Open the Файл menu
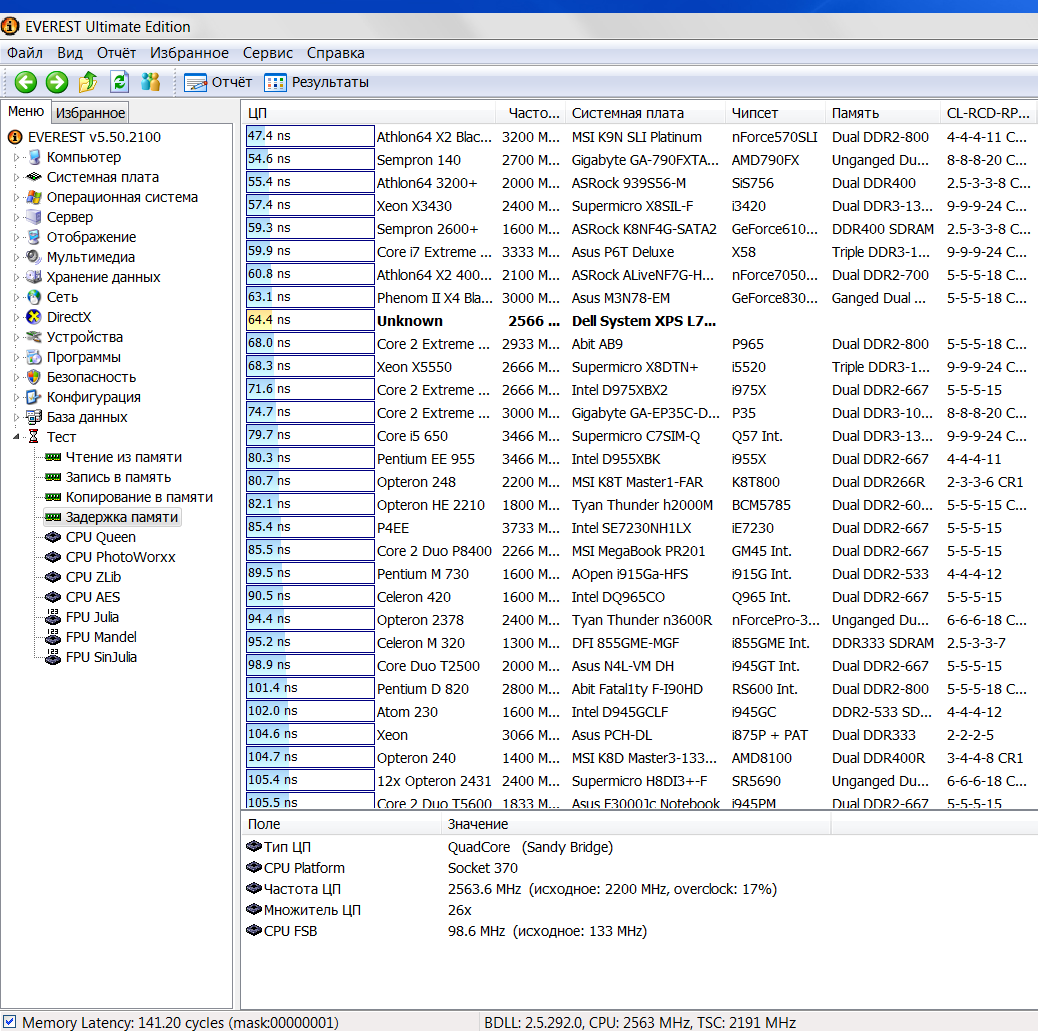1038x1032 pixels. point(24,53)
